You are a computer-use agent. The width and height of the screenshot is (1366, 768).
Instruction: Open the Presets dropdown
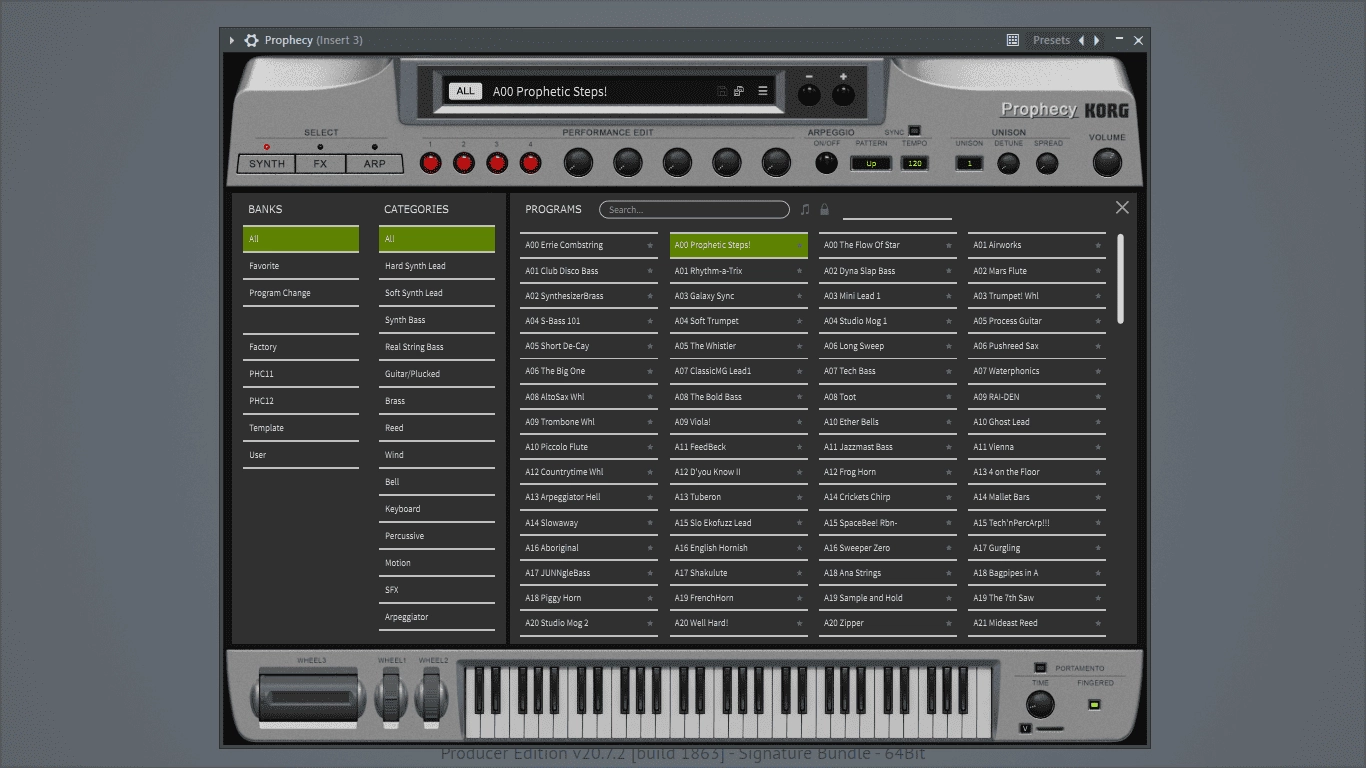[1051, 40]
